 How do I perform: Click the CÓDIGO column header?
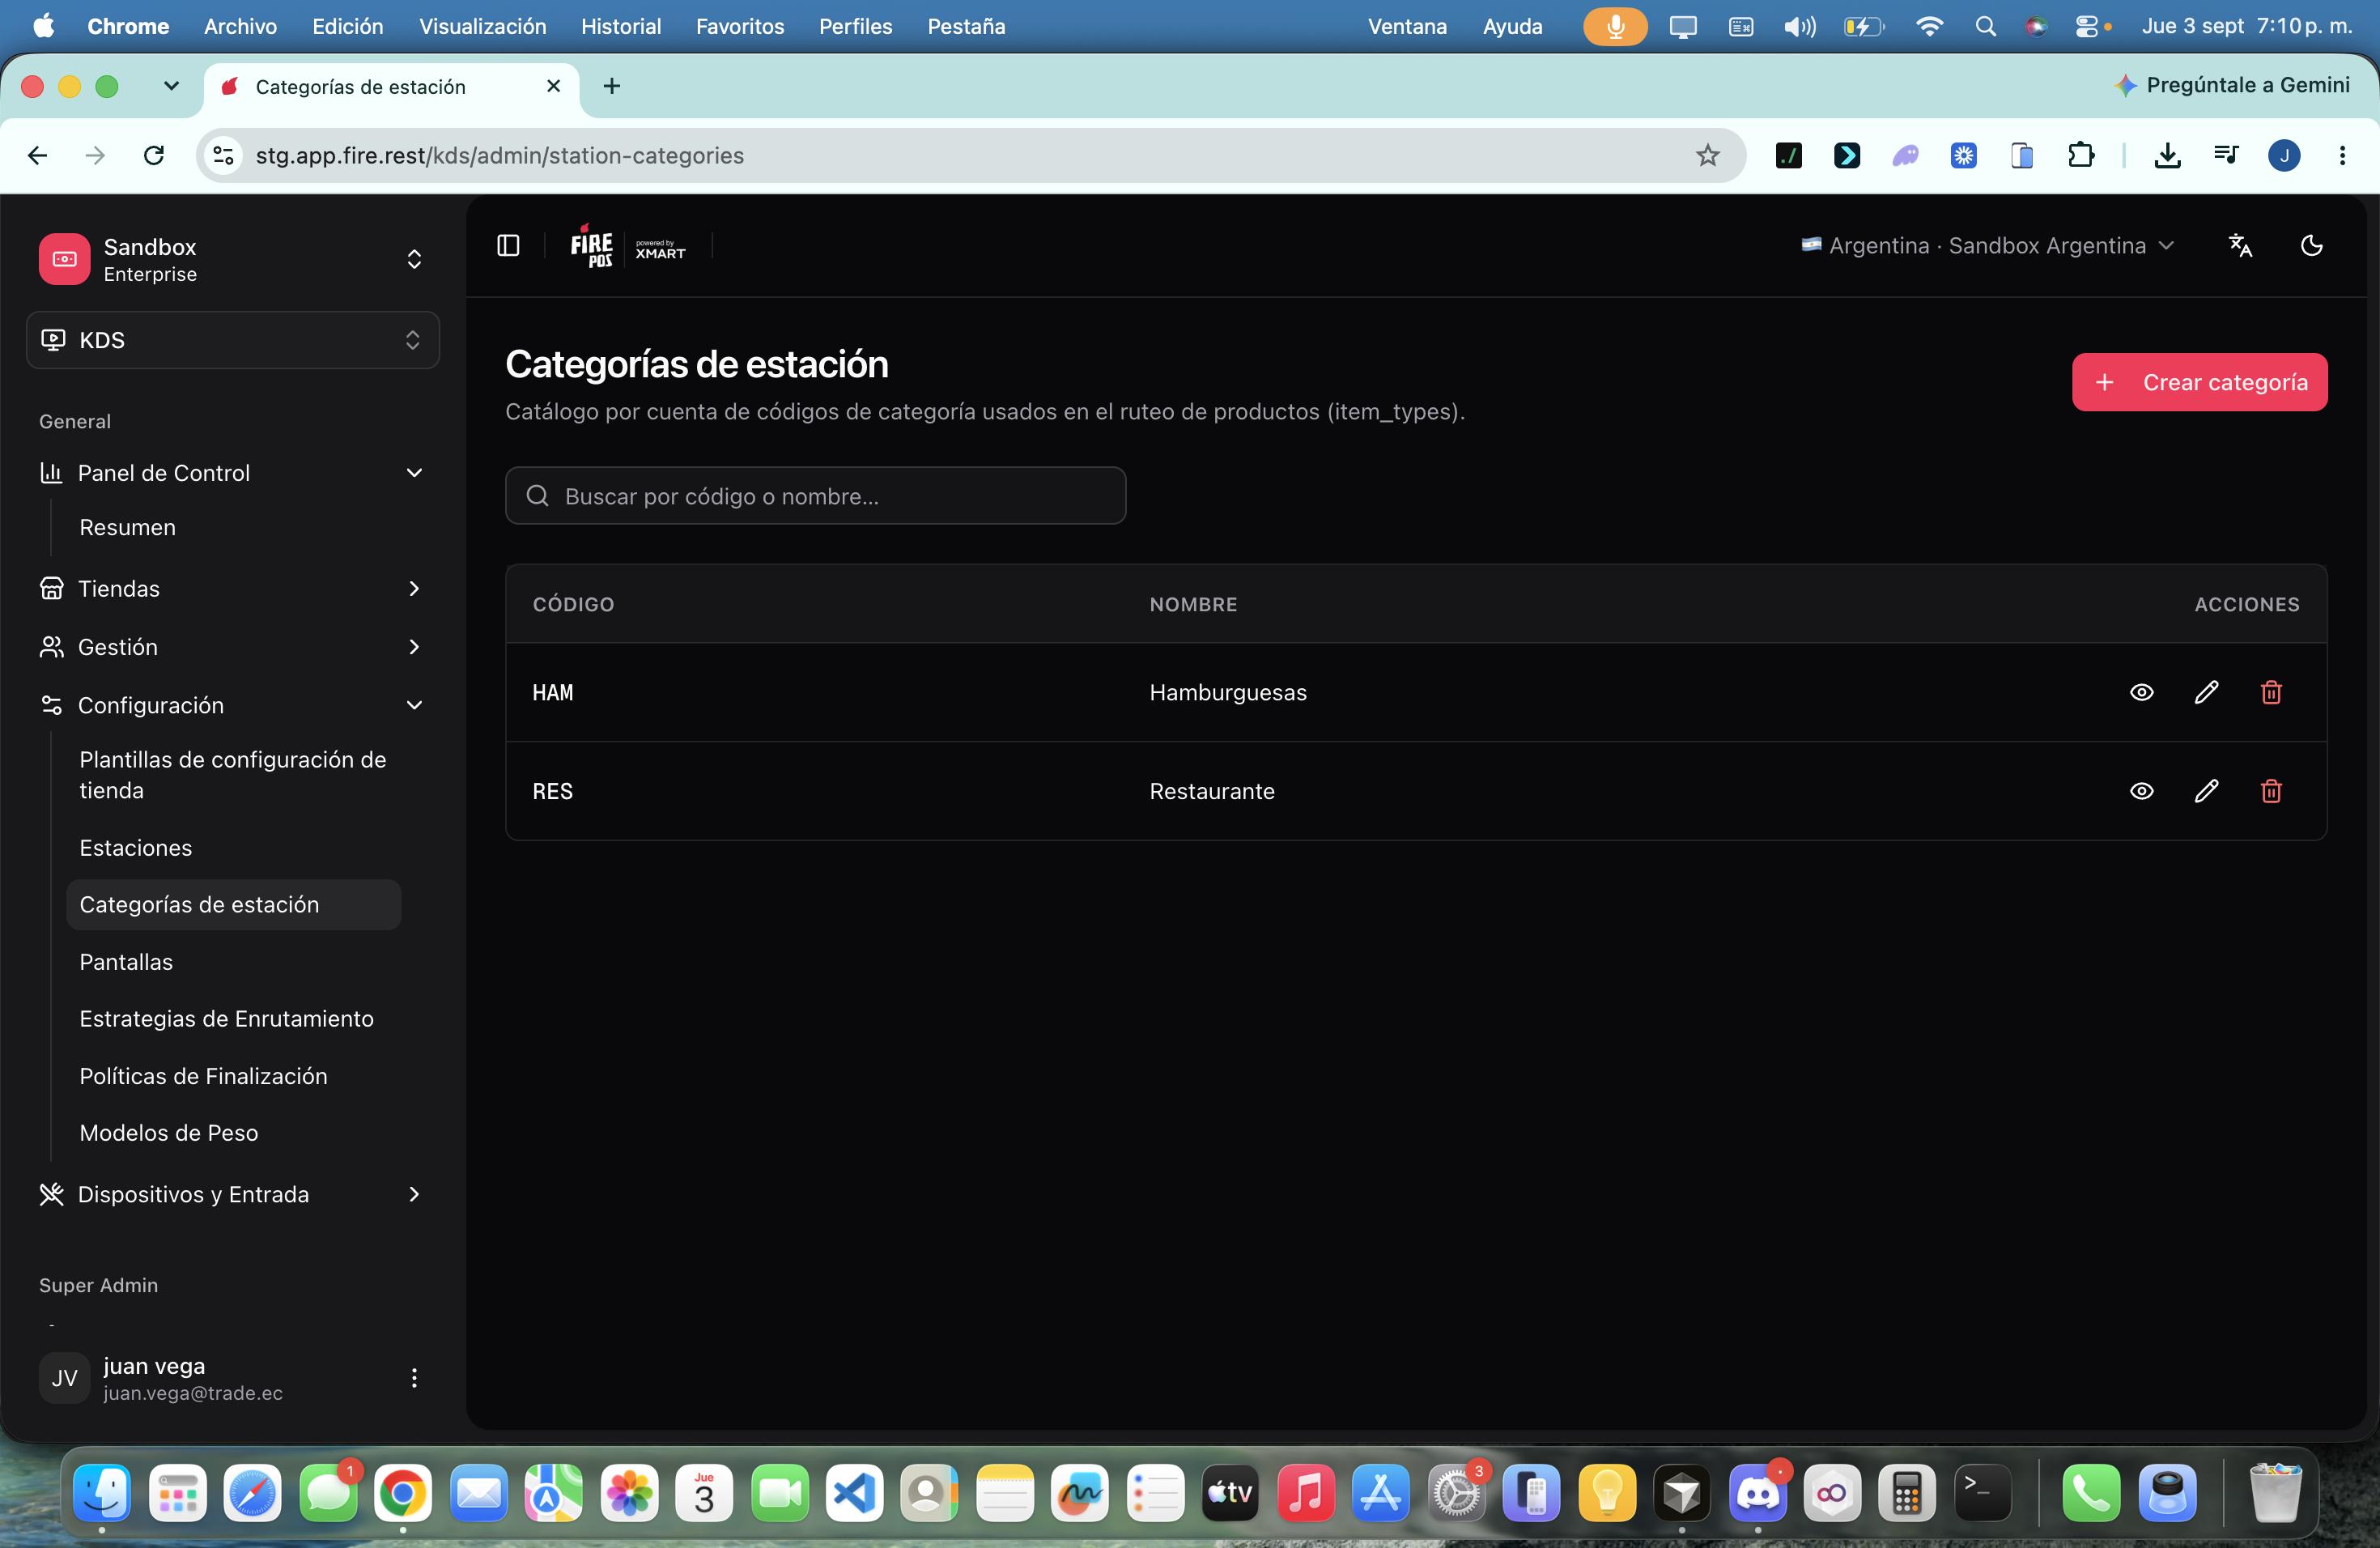[x=573, y=604]
